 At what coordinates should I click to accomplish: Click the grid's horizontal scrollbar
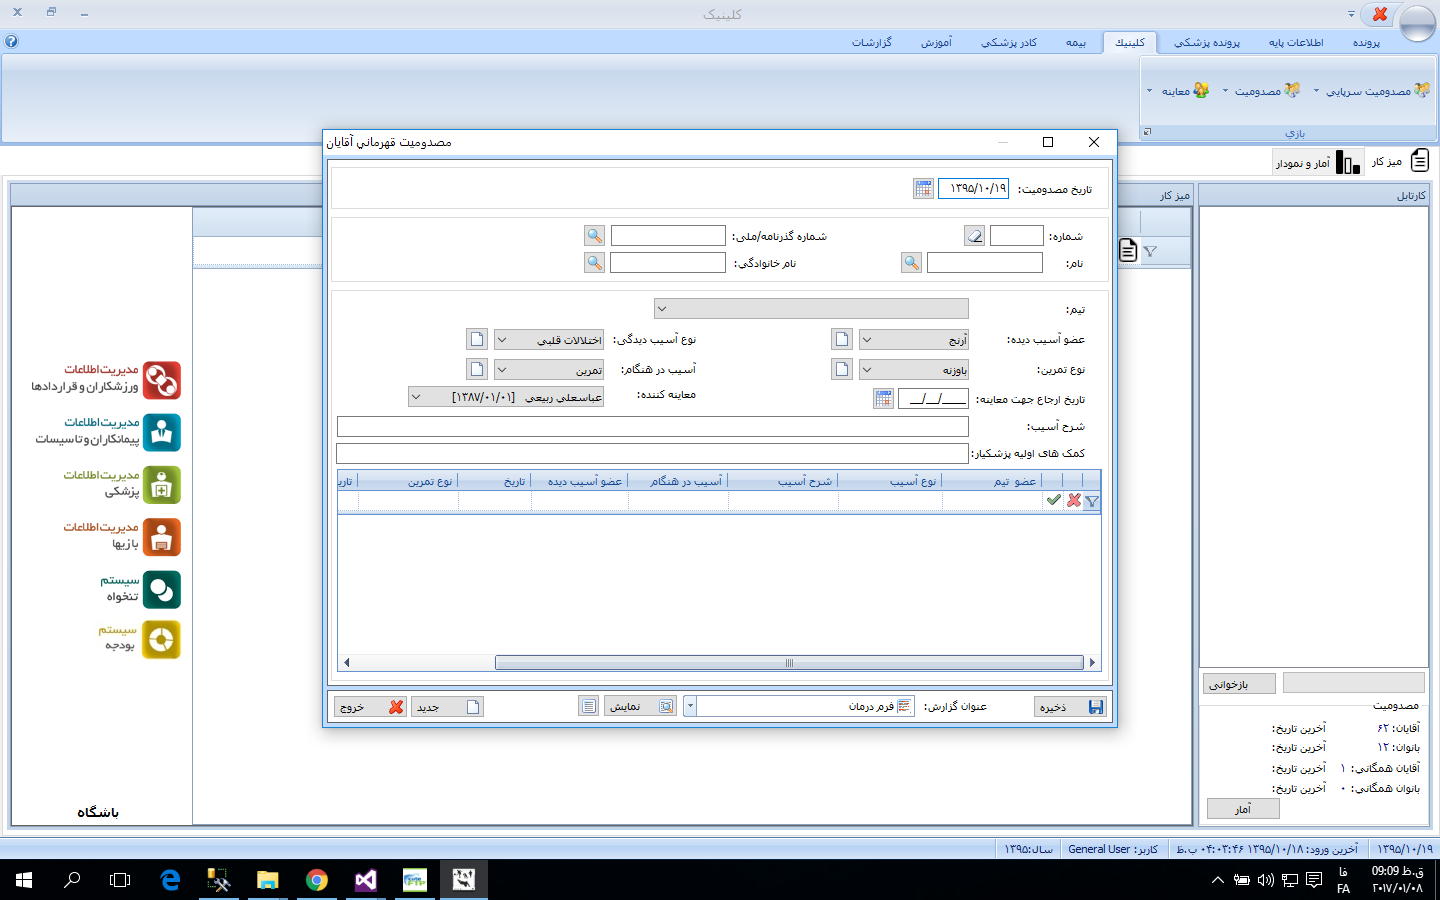(788, 663)
